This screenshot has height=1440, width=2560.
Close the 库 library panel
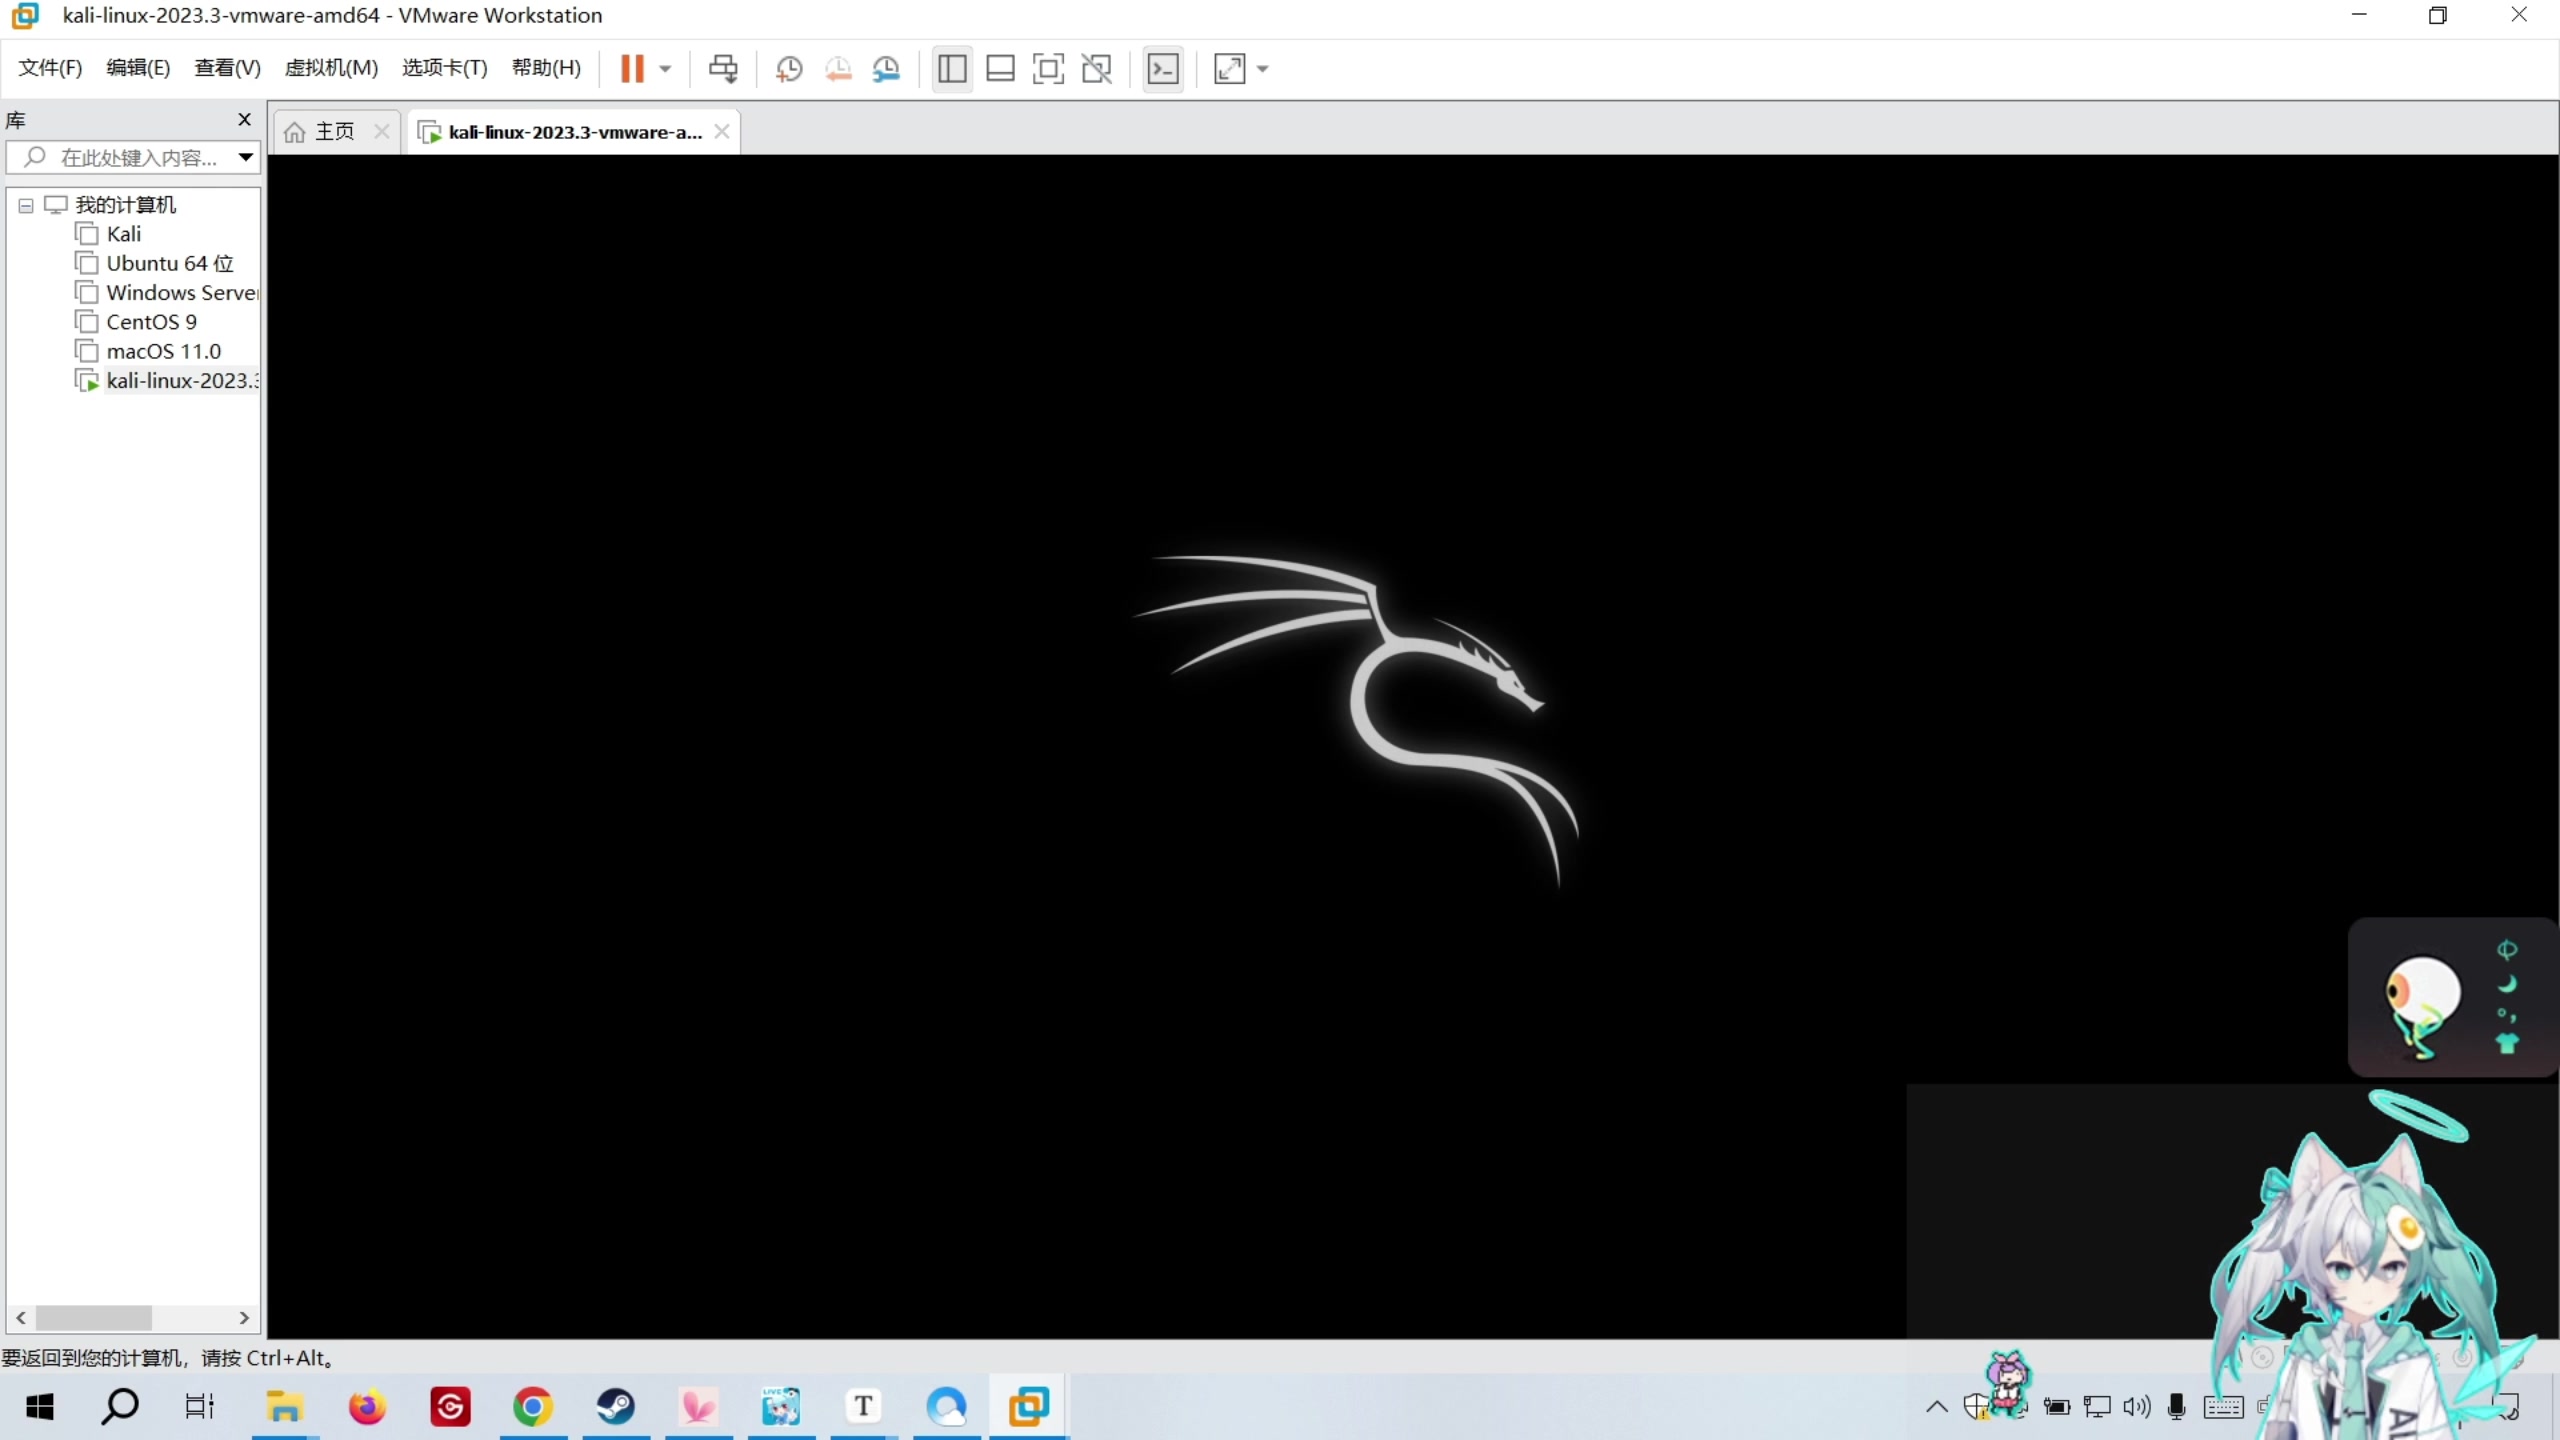pos(244,120)
